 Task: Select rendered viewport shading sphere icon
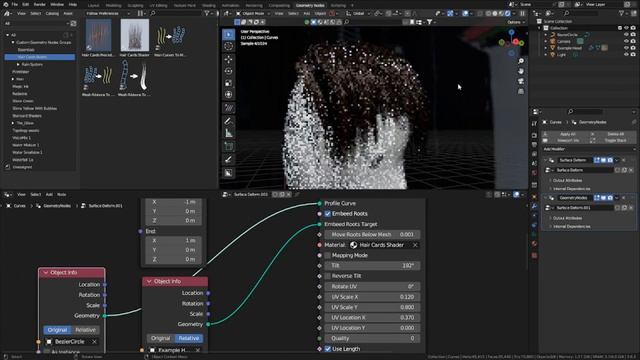tap(508, 13)
